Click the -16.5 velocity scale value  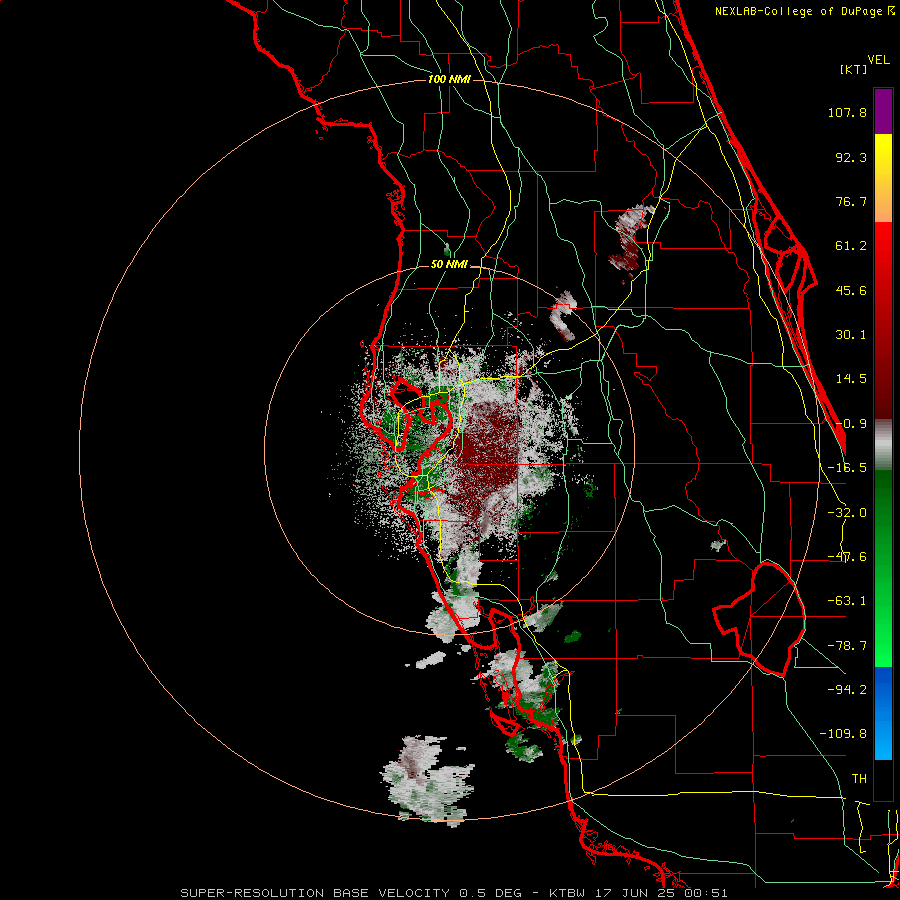(x=847, y=468)
